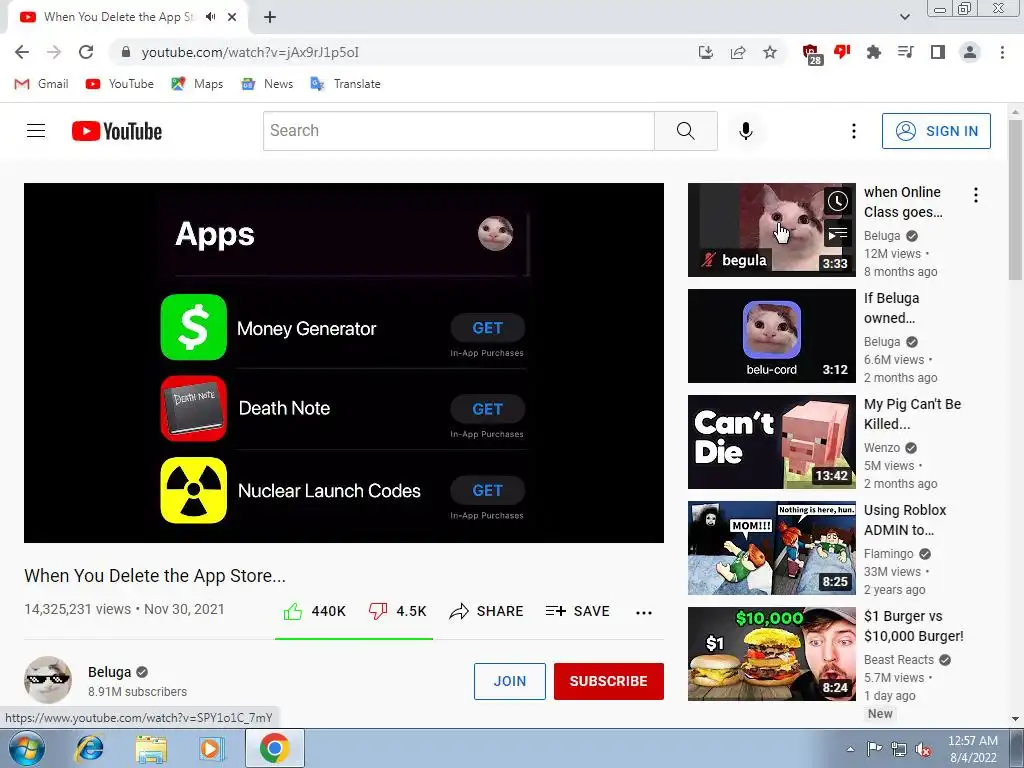Click the Share arrow button
This screenshot has height=768, width=1024.
(487, 611)
